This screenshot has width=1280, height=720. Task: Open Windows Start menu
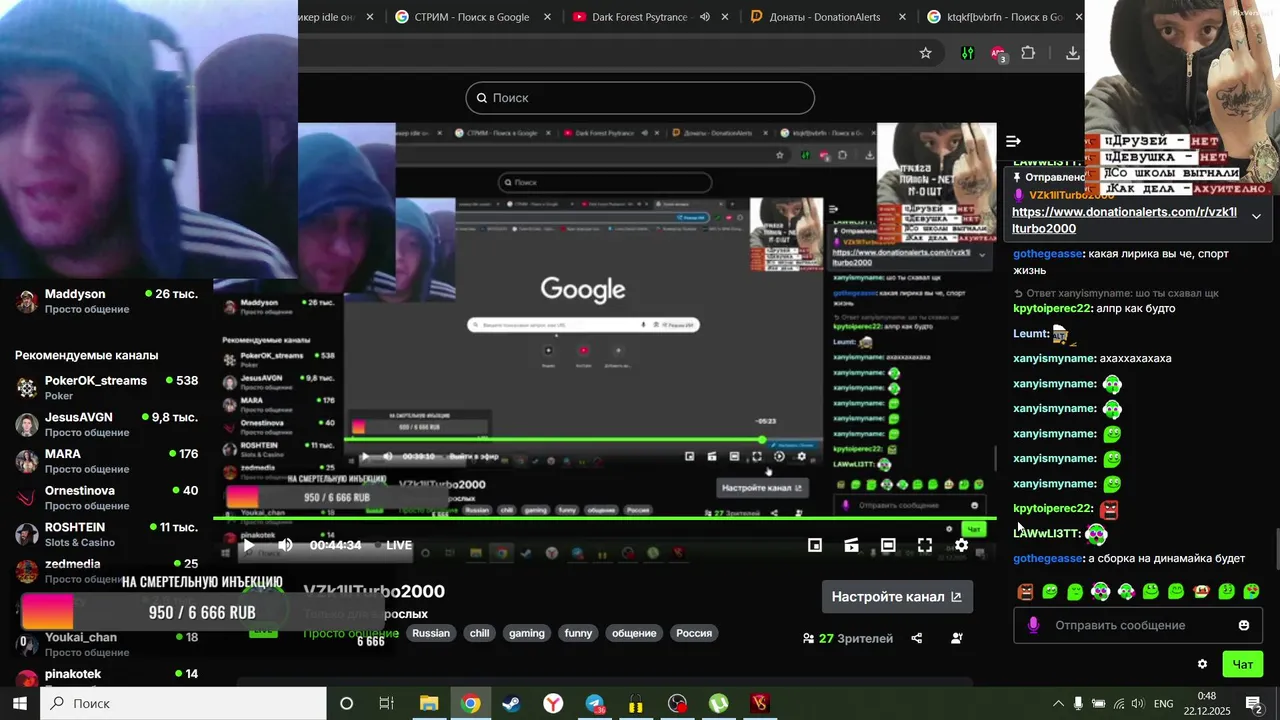[19, 703]
